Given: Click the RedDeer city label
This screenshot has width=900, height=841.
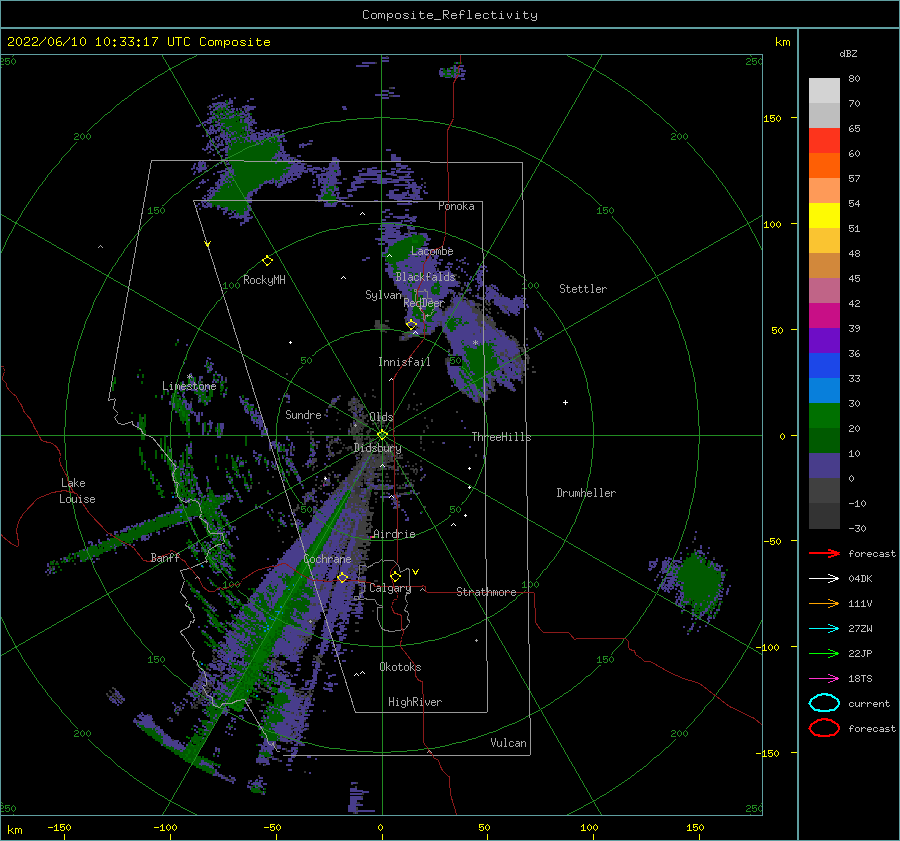Looking at the screenshot, I should tap(424, 303).
